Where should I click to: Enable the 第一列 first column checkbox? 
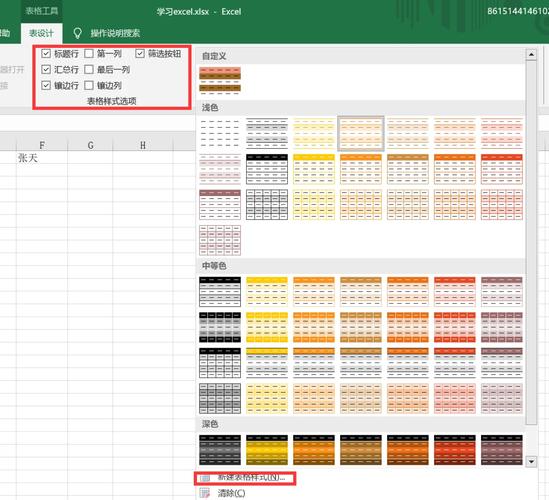[89, 54]
